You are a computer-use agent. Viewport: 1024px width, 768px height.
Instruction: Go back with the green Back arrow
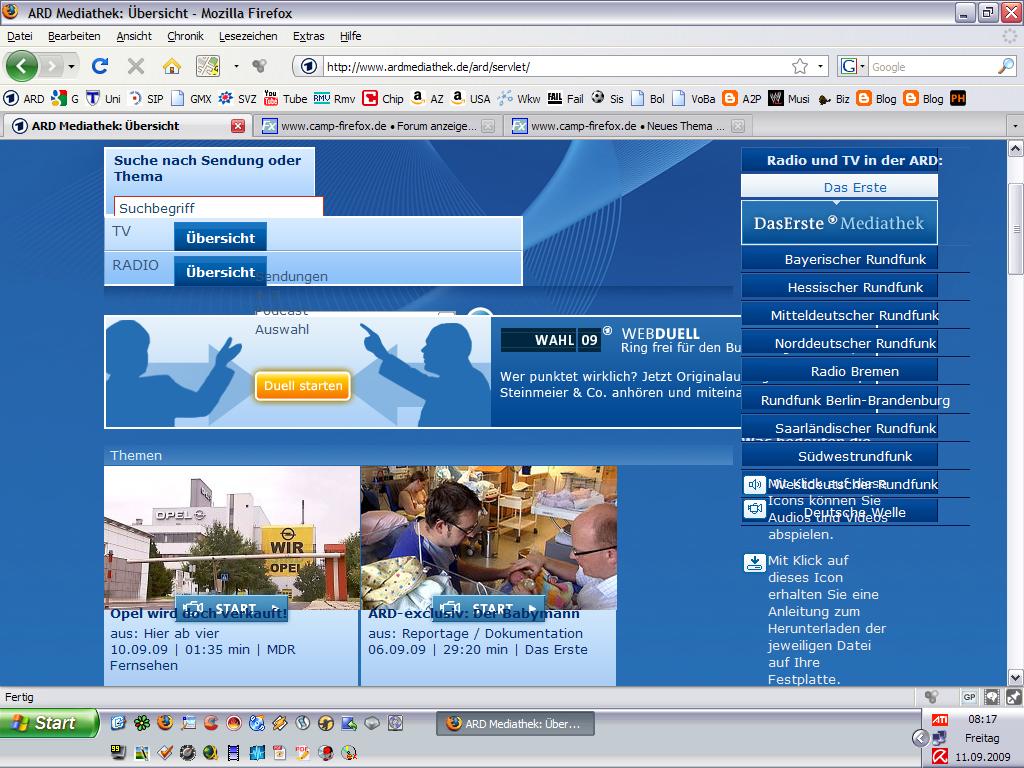(x=21, y=66)
